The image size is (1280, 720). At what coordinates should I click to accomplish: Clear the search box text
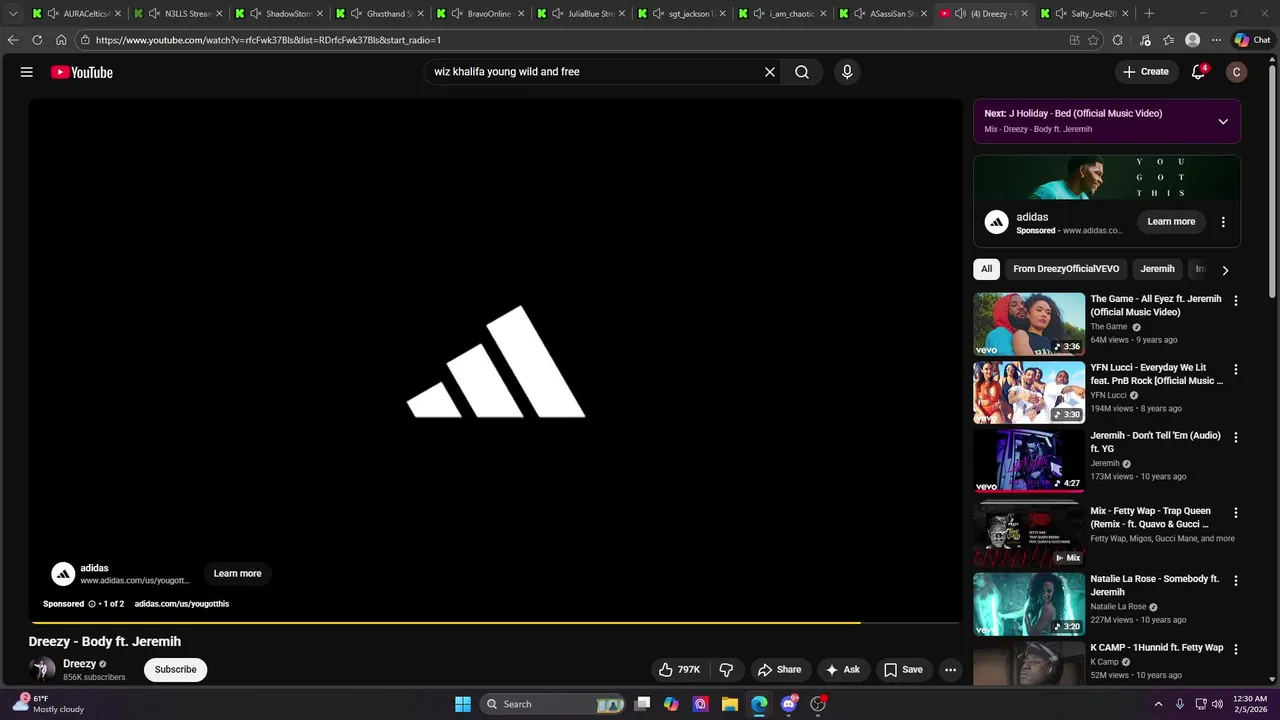[770, 72]
